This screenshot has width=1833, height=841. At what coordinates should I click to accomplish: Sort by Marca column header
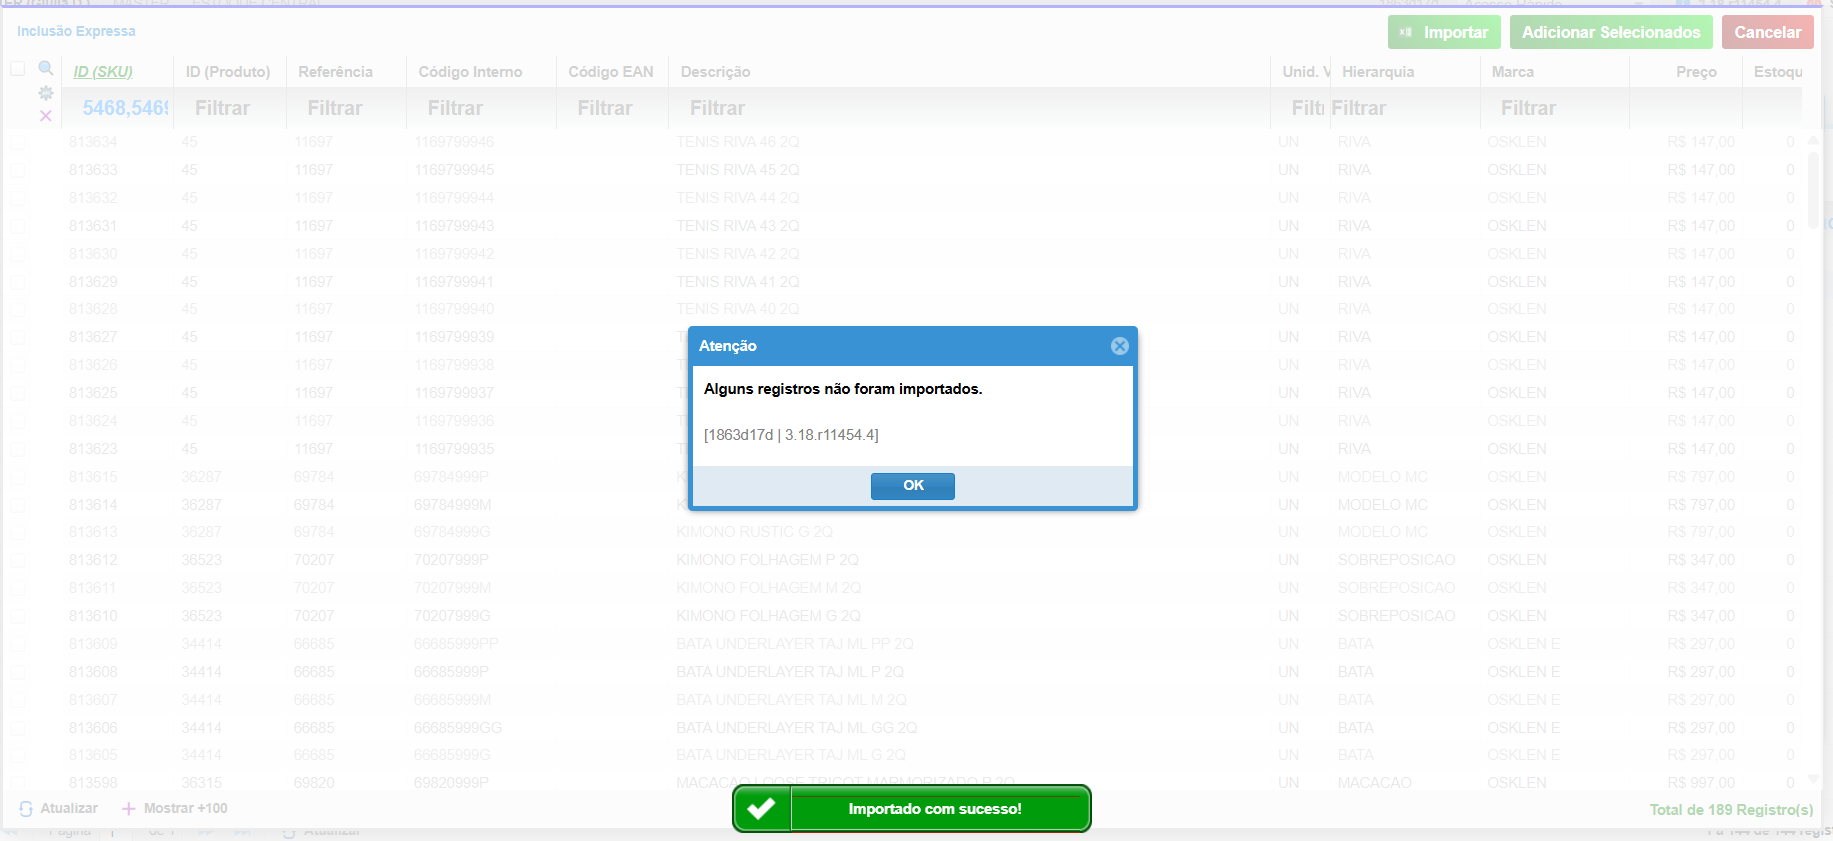[1512, 72]
